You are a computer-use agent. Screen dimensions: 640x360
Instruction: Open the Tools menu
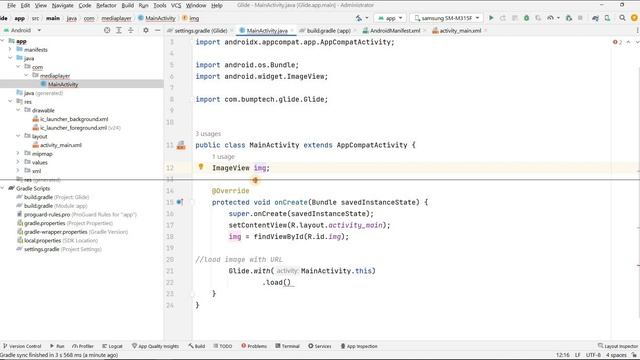tap(160, 5)
